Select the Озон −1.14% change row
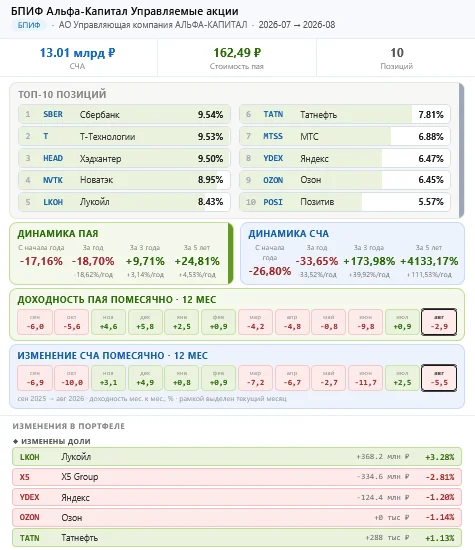 click(237, 517)
